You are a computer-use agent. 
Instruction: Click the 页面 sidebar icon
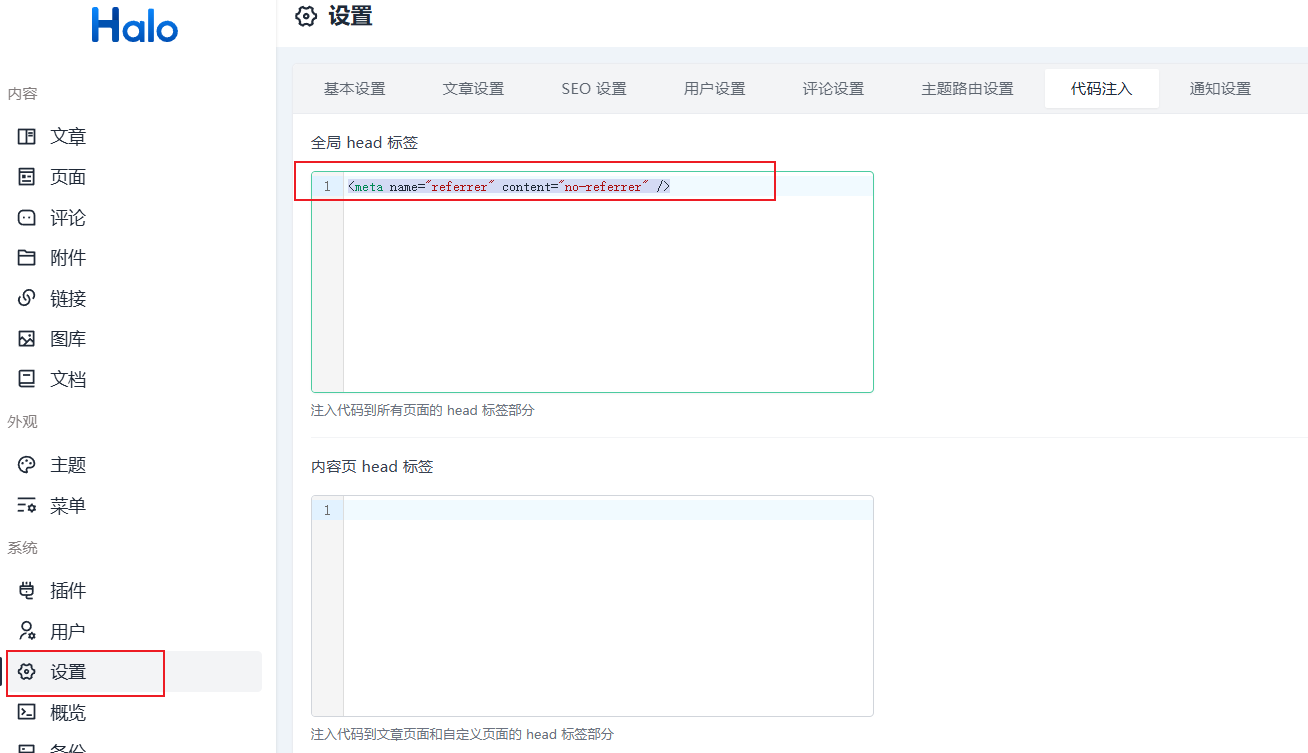pyautogui.click(x=27, y=177)
